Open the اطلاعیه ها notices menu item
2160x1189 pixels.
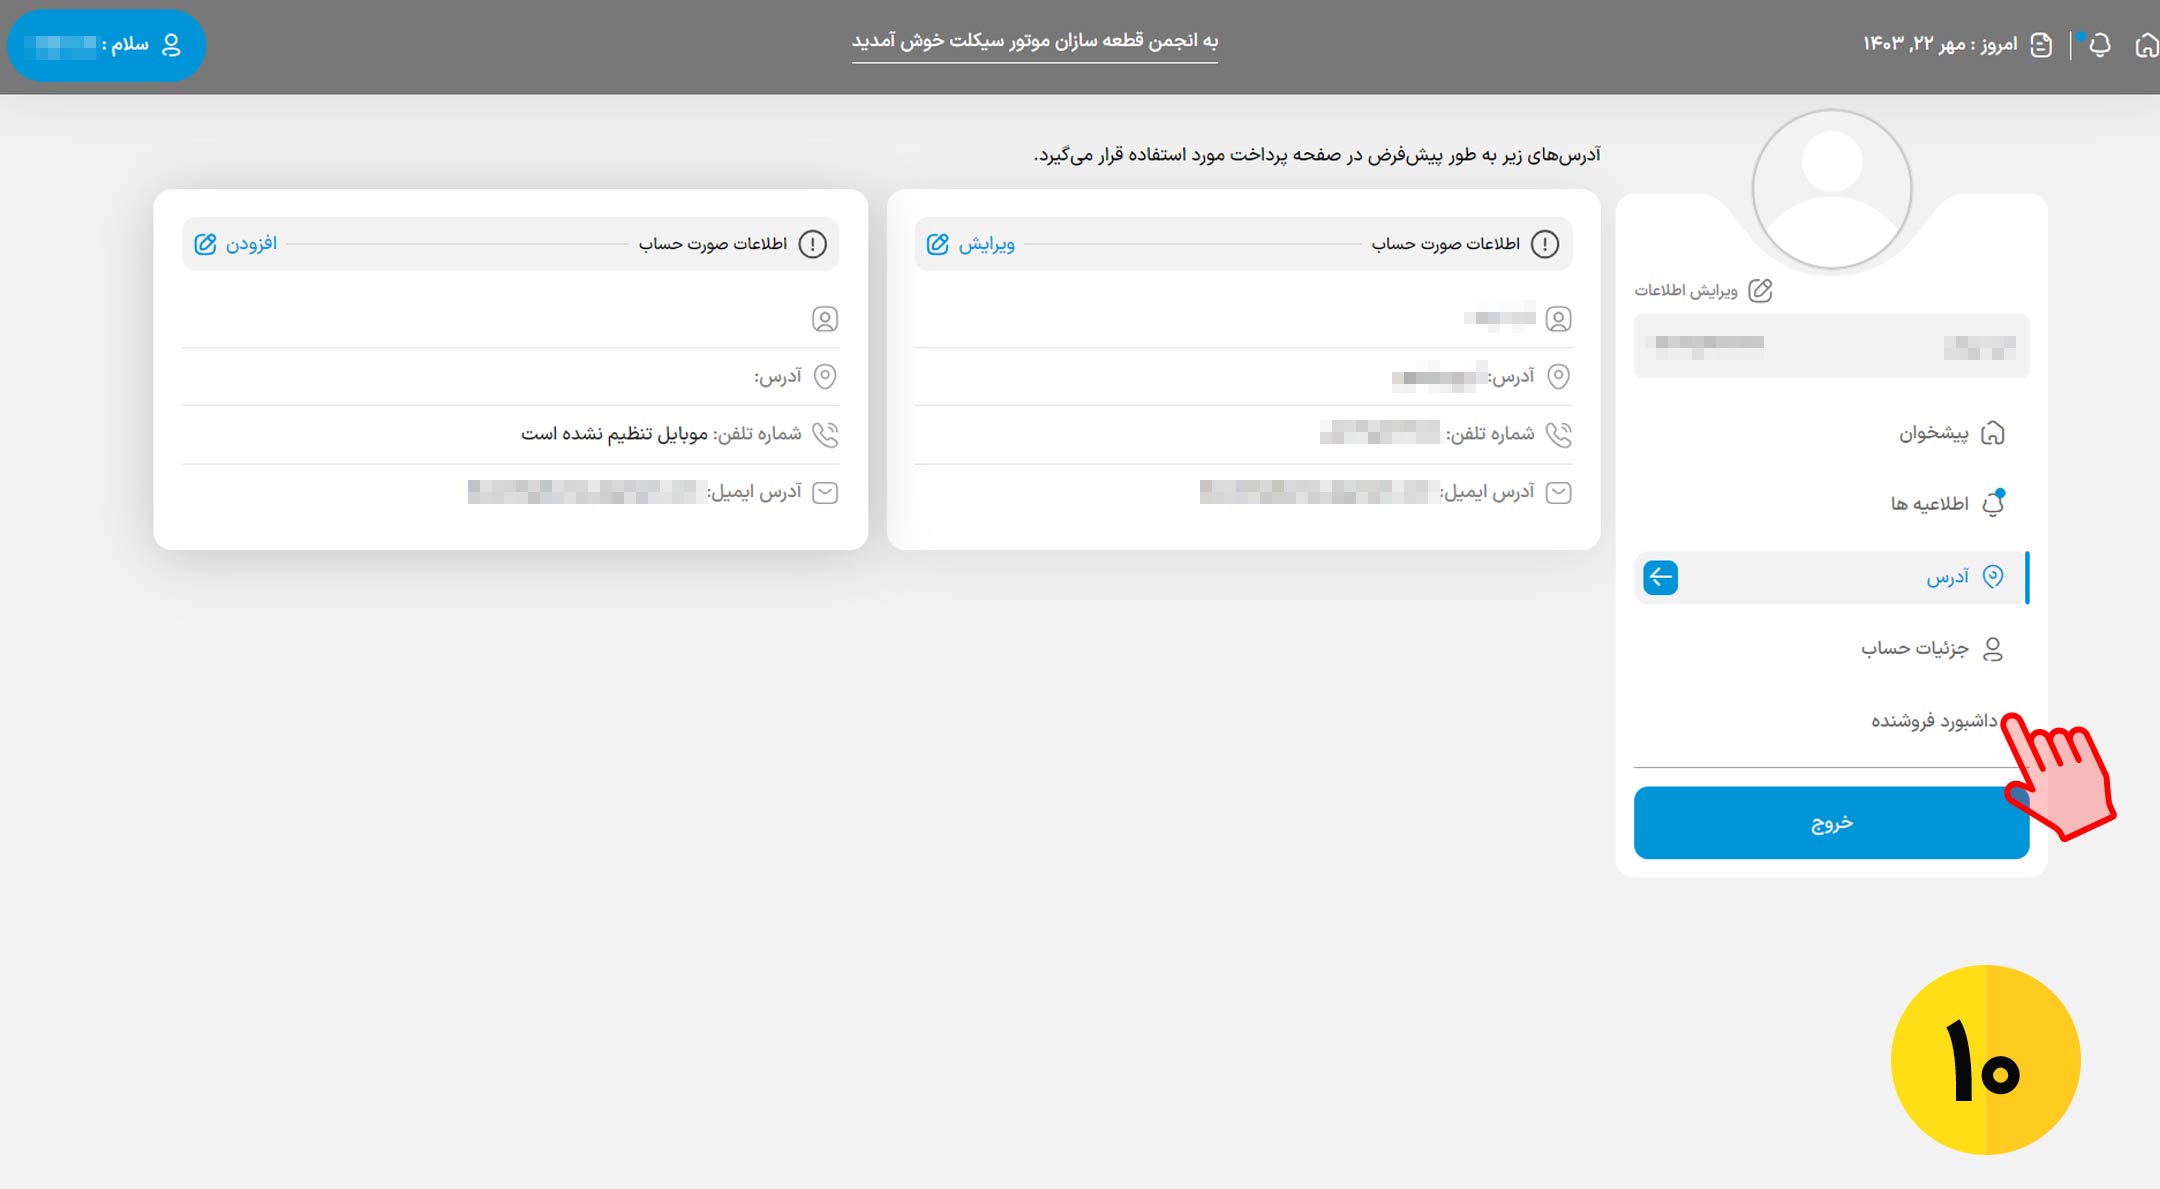point(1930,503)
